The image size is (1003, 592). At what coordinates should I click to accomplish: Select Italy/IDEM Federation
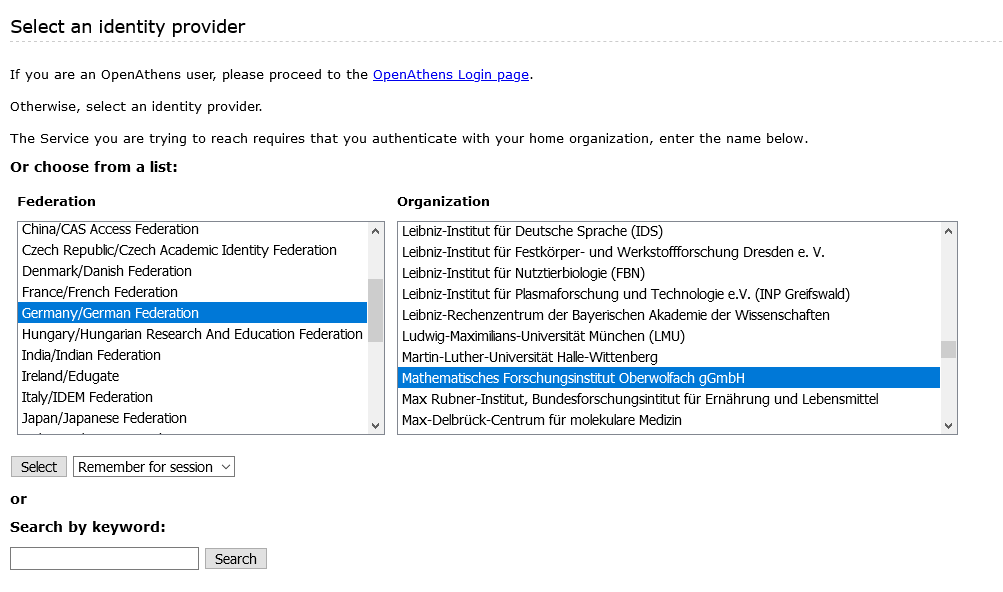pos(87,397)
